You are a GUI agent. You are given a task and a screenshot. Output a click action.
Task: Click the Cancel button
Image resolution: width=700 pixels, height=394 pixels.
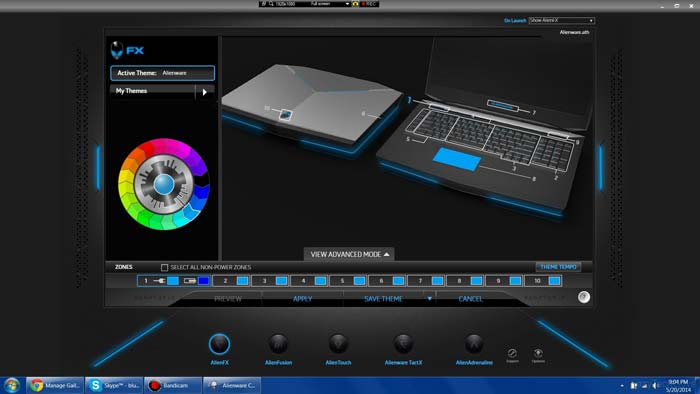pos(471,299)
